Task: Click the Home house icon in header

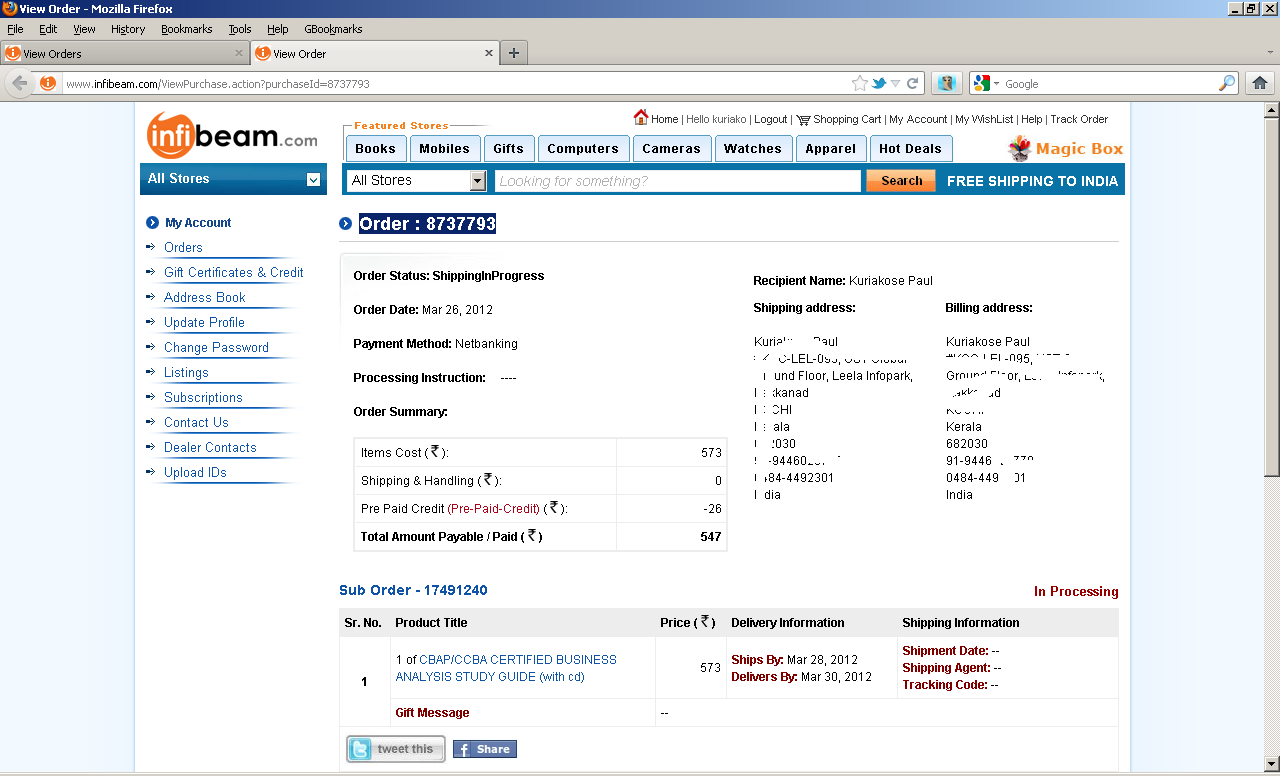Action: pyautogui.click(x=641, y=117)
